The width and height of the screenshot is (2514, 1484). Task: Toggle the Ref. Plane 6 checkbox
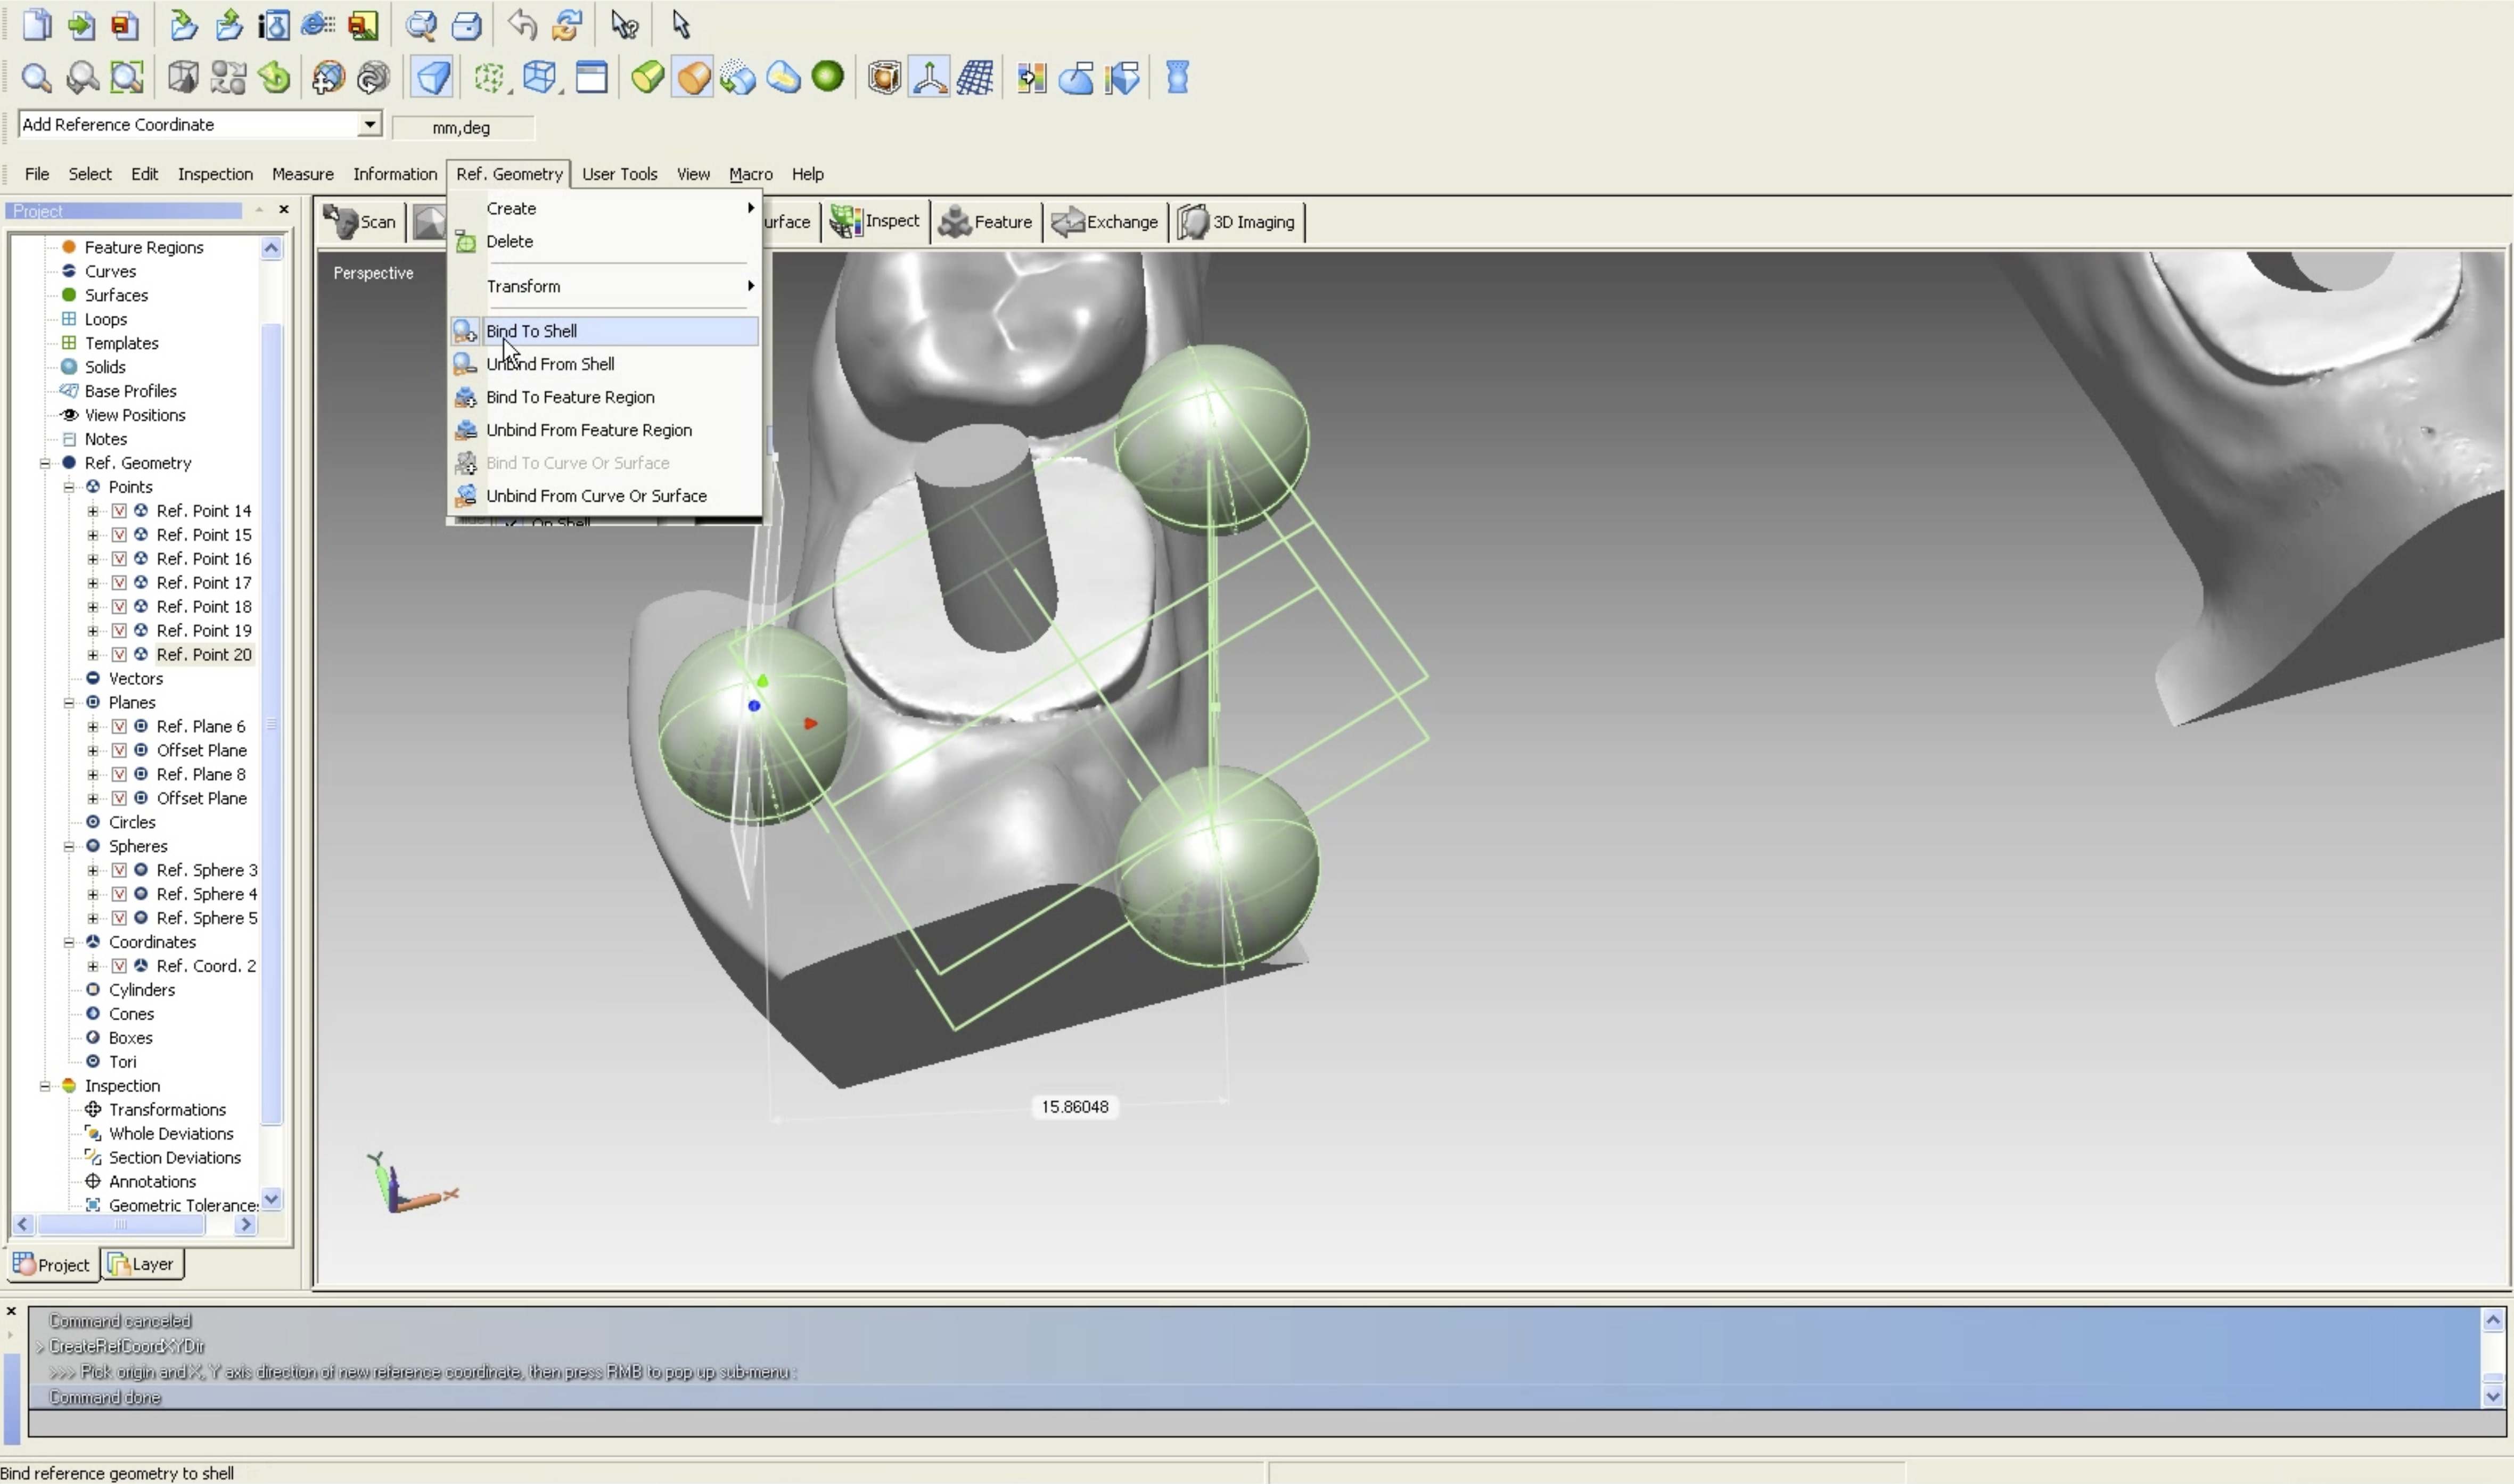(119, 726)
